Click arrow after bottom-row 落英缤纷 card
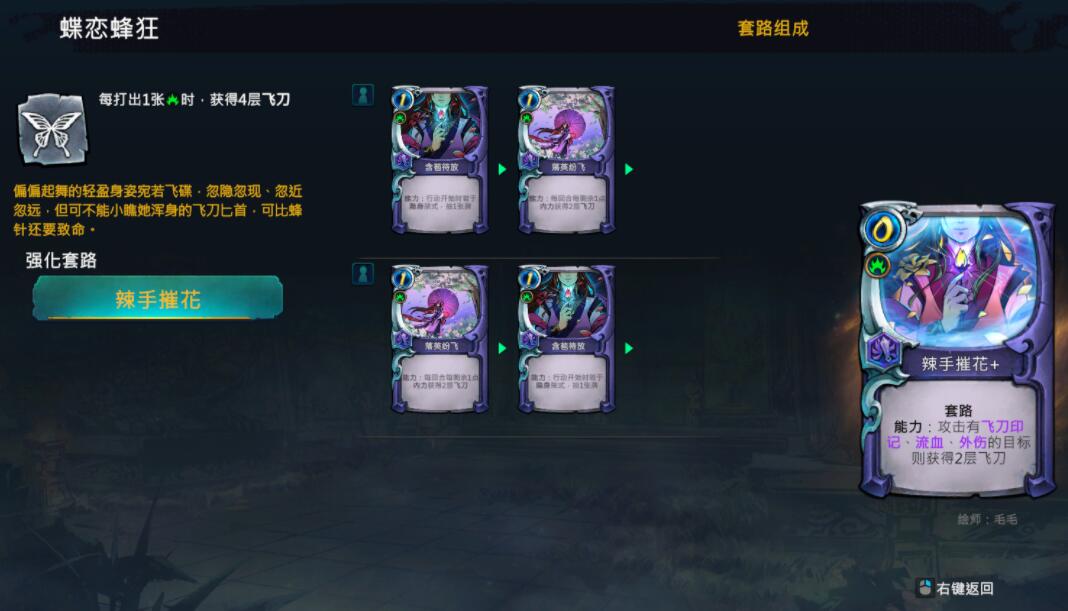This screenshot has height=611, width=1068. (x=502, y=348)
